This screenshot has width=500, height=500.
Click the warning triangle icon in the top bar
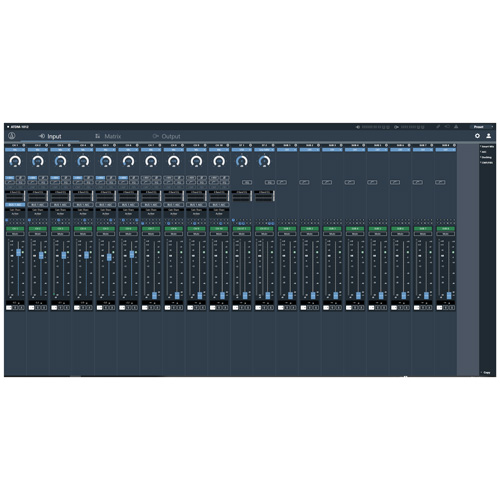456,127
